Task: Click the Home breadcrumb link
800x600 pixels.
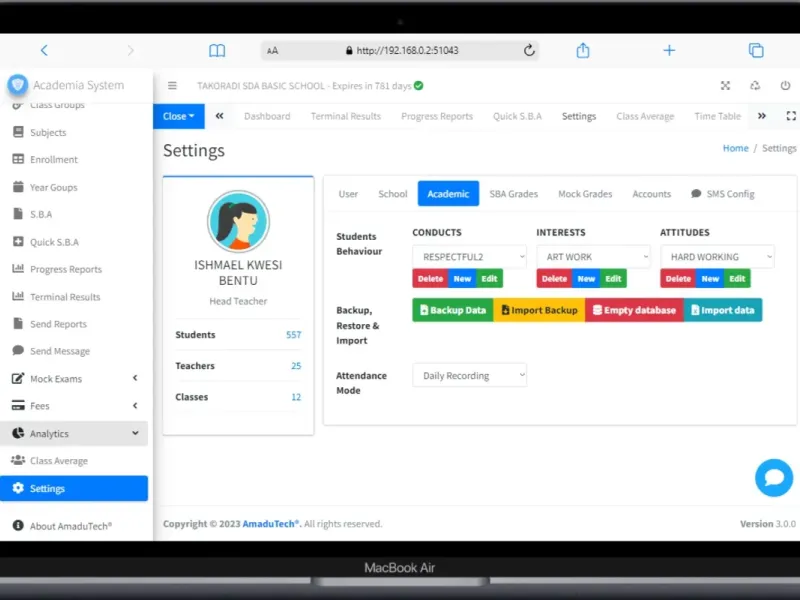Action: 735,148
